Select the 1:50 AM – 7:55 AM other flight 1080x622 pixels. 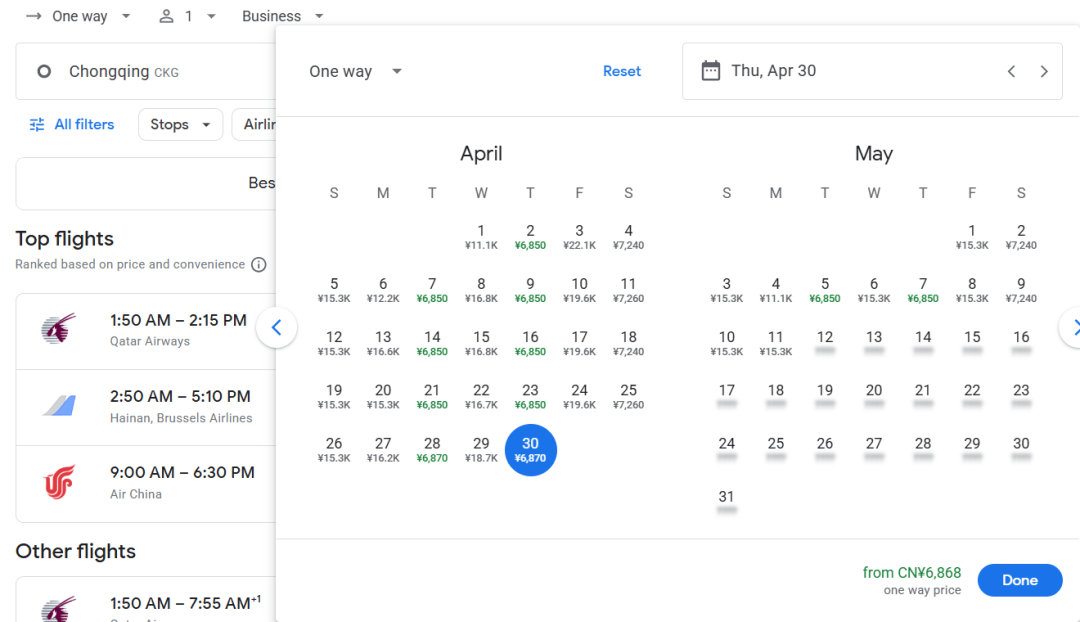pos(146,601)
